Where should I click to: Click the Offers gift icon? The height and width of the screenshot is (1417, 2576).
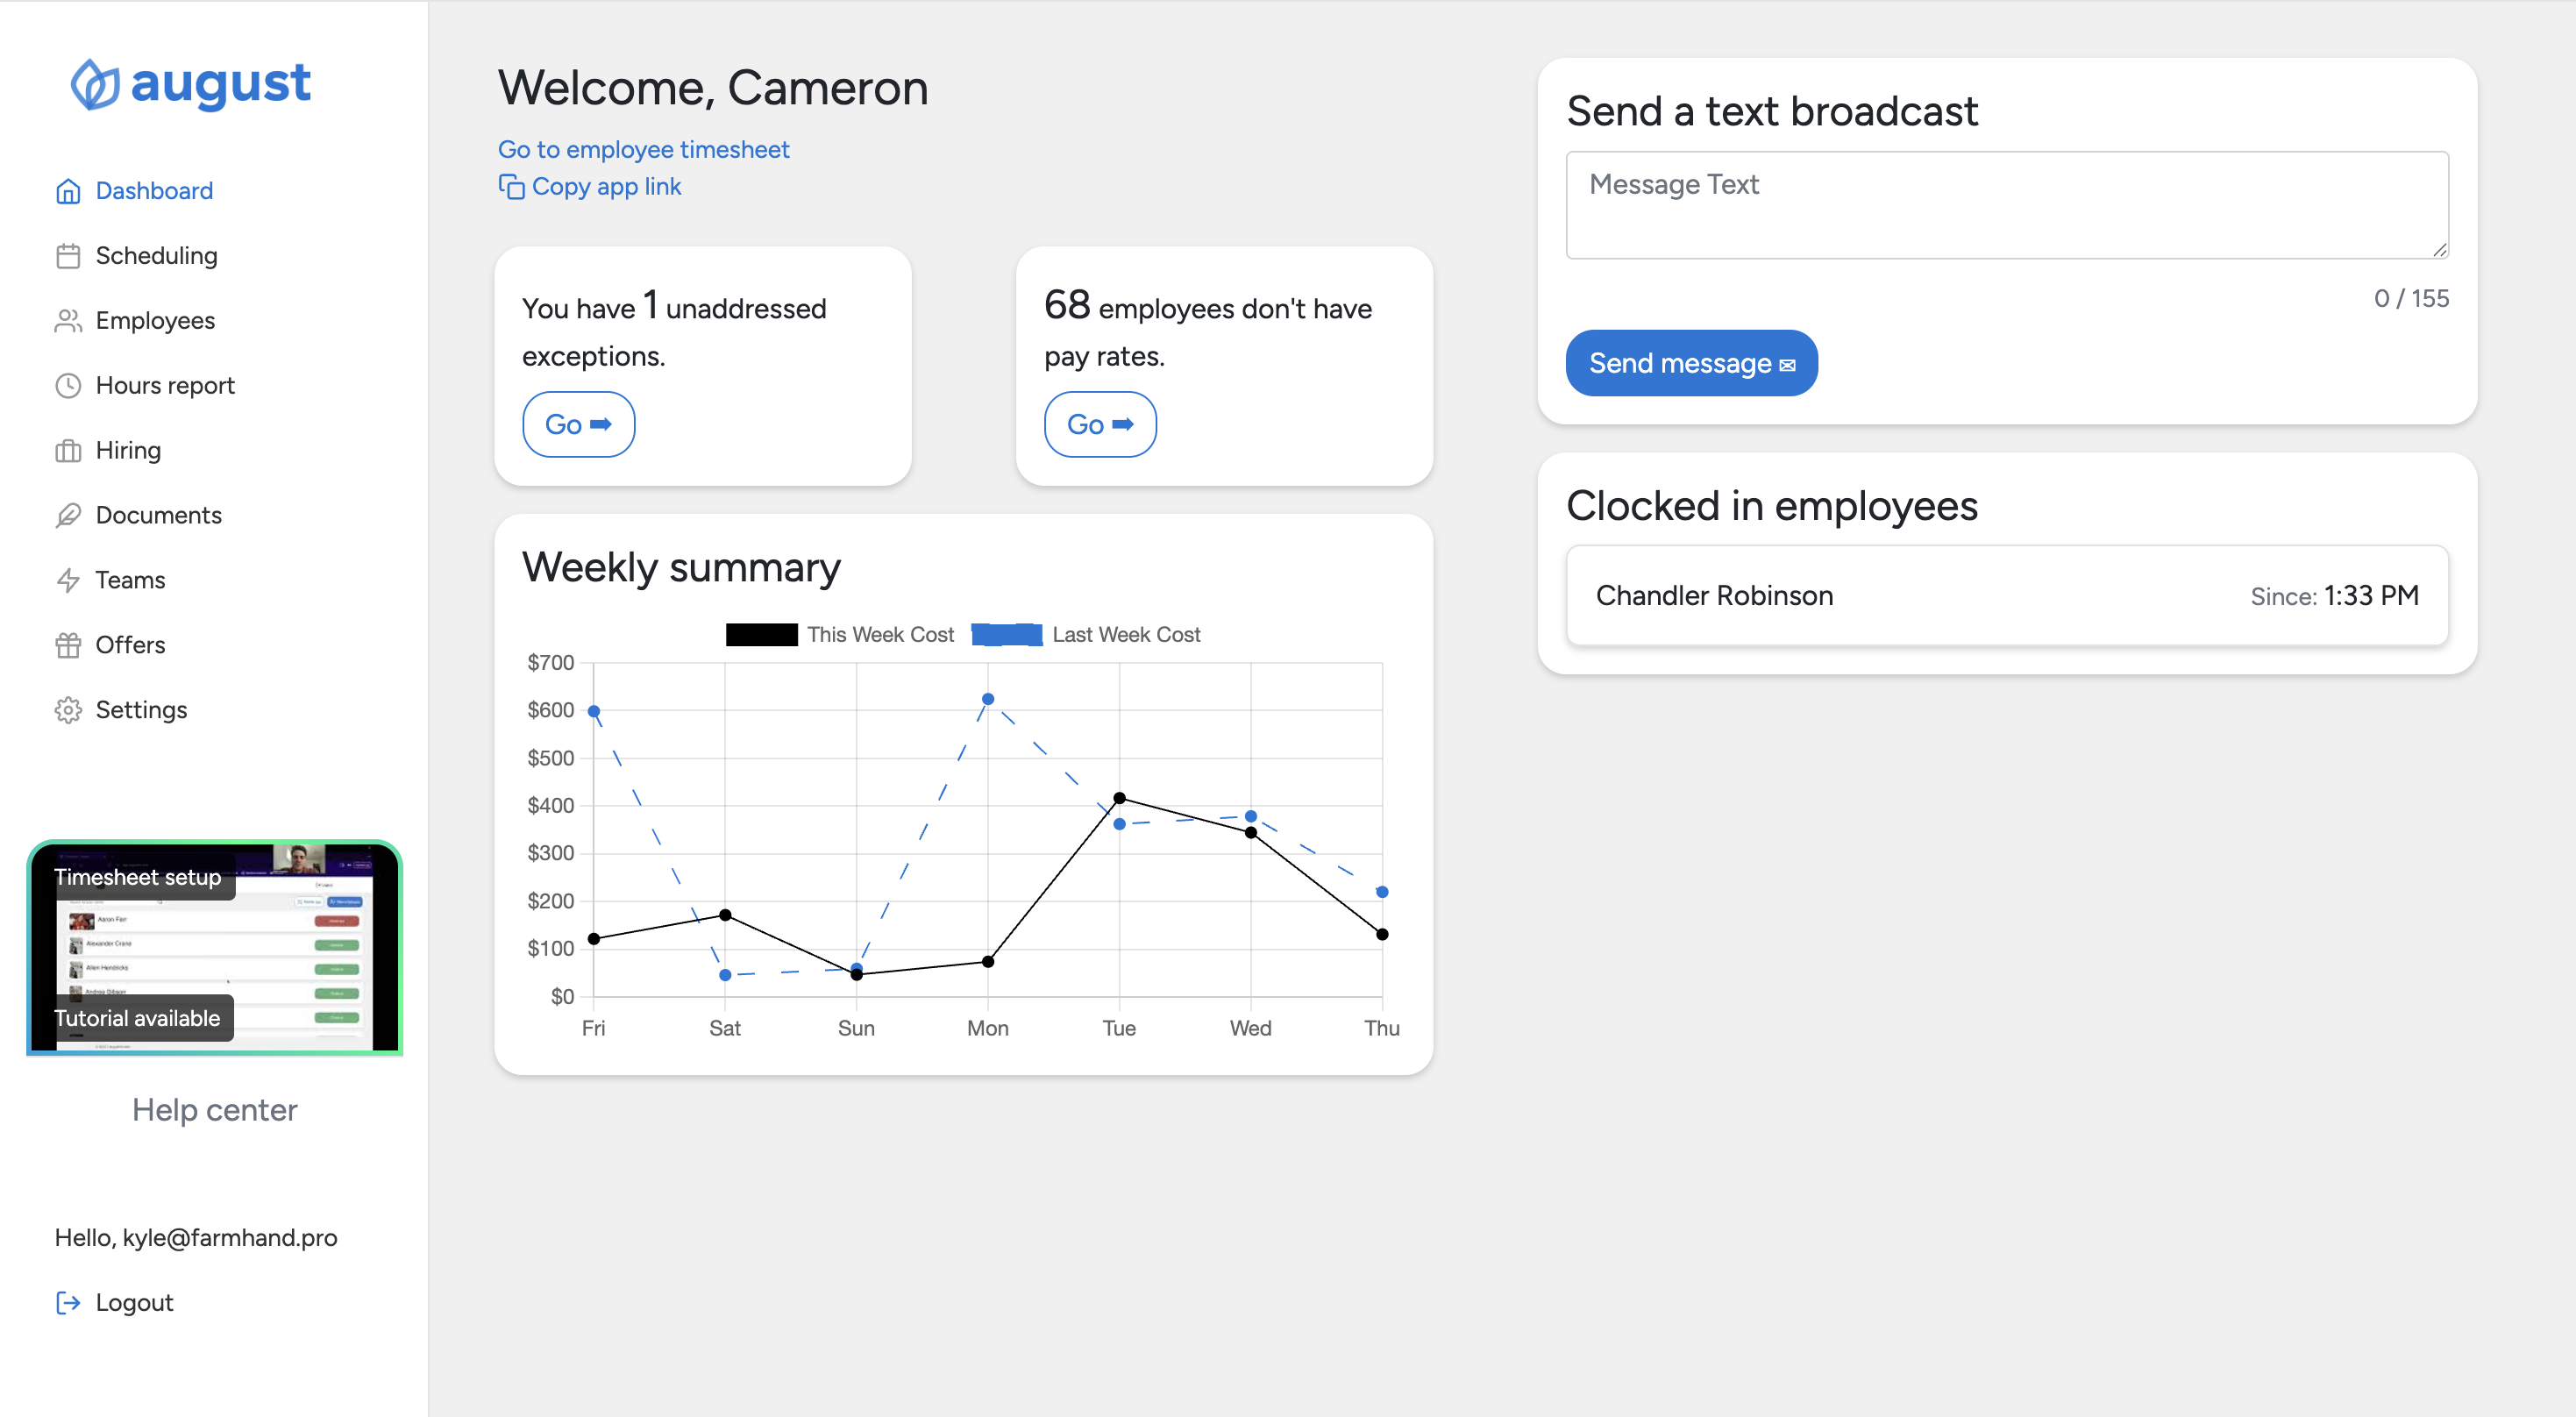coord(68,646)
